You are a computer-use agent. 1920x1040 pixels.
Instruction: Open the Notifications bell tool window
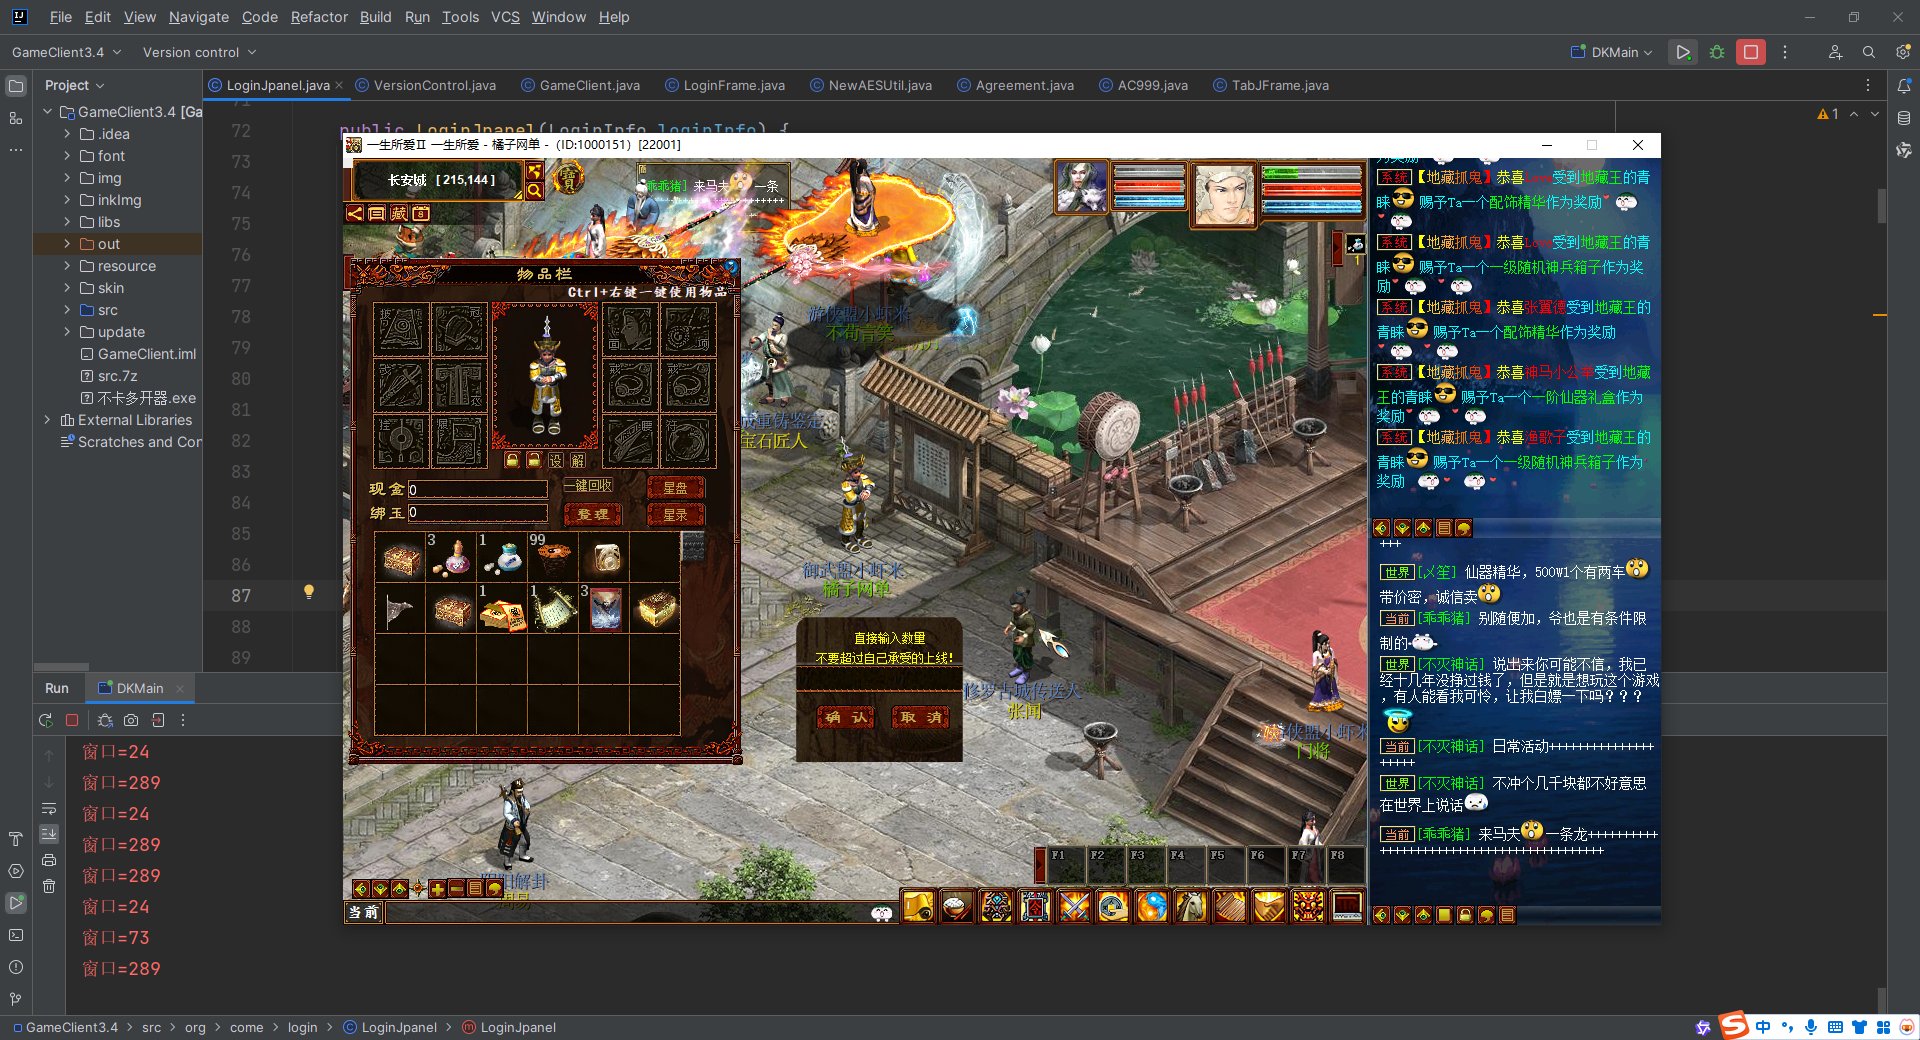(1904, 86)
